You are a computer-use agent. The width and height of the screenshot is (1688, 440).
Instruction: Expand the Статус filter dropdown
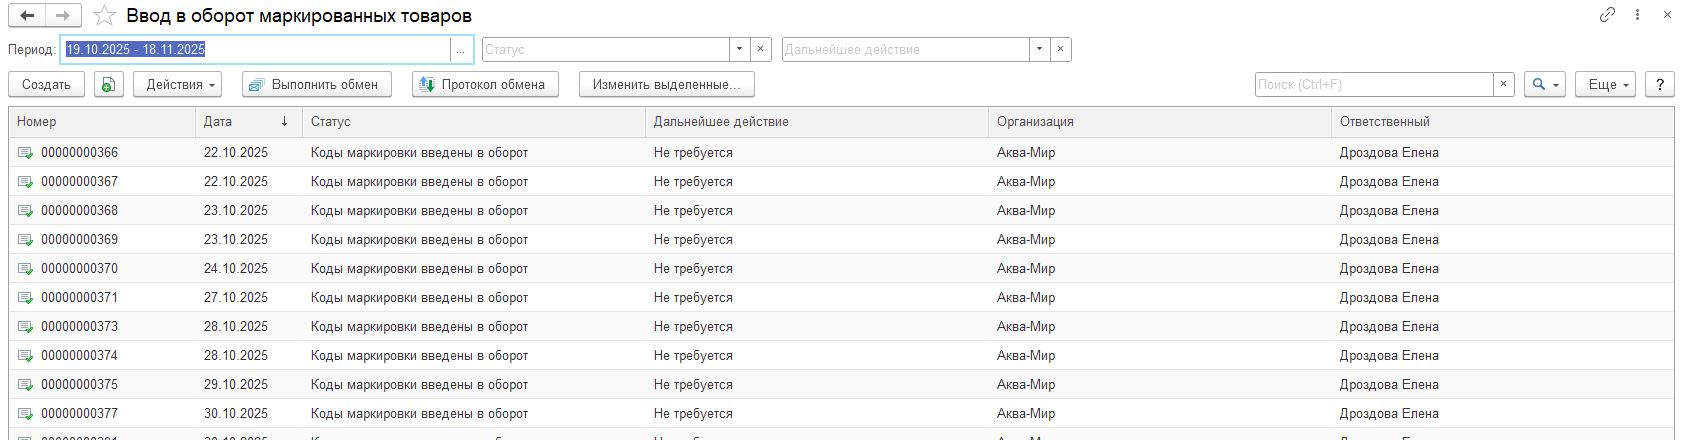coord(739,49)
